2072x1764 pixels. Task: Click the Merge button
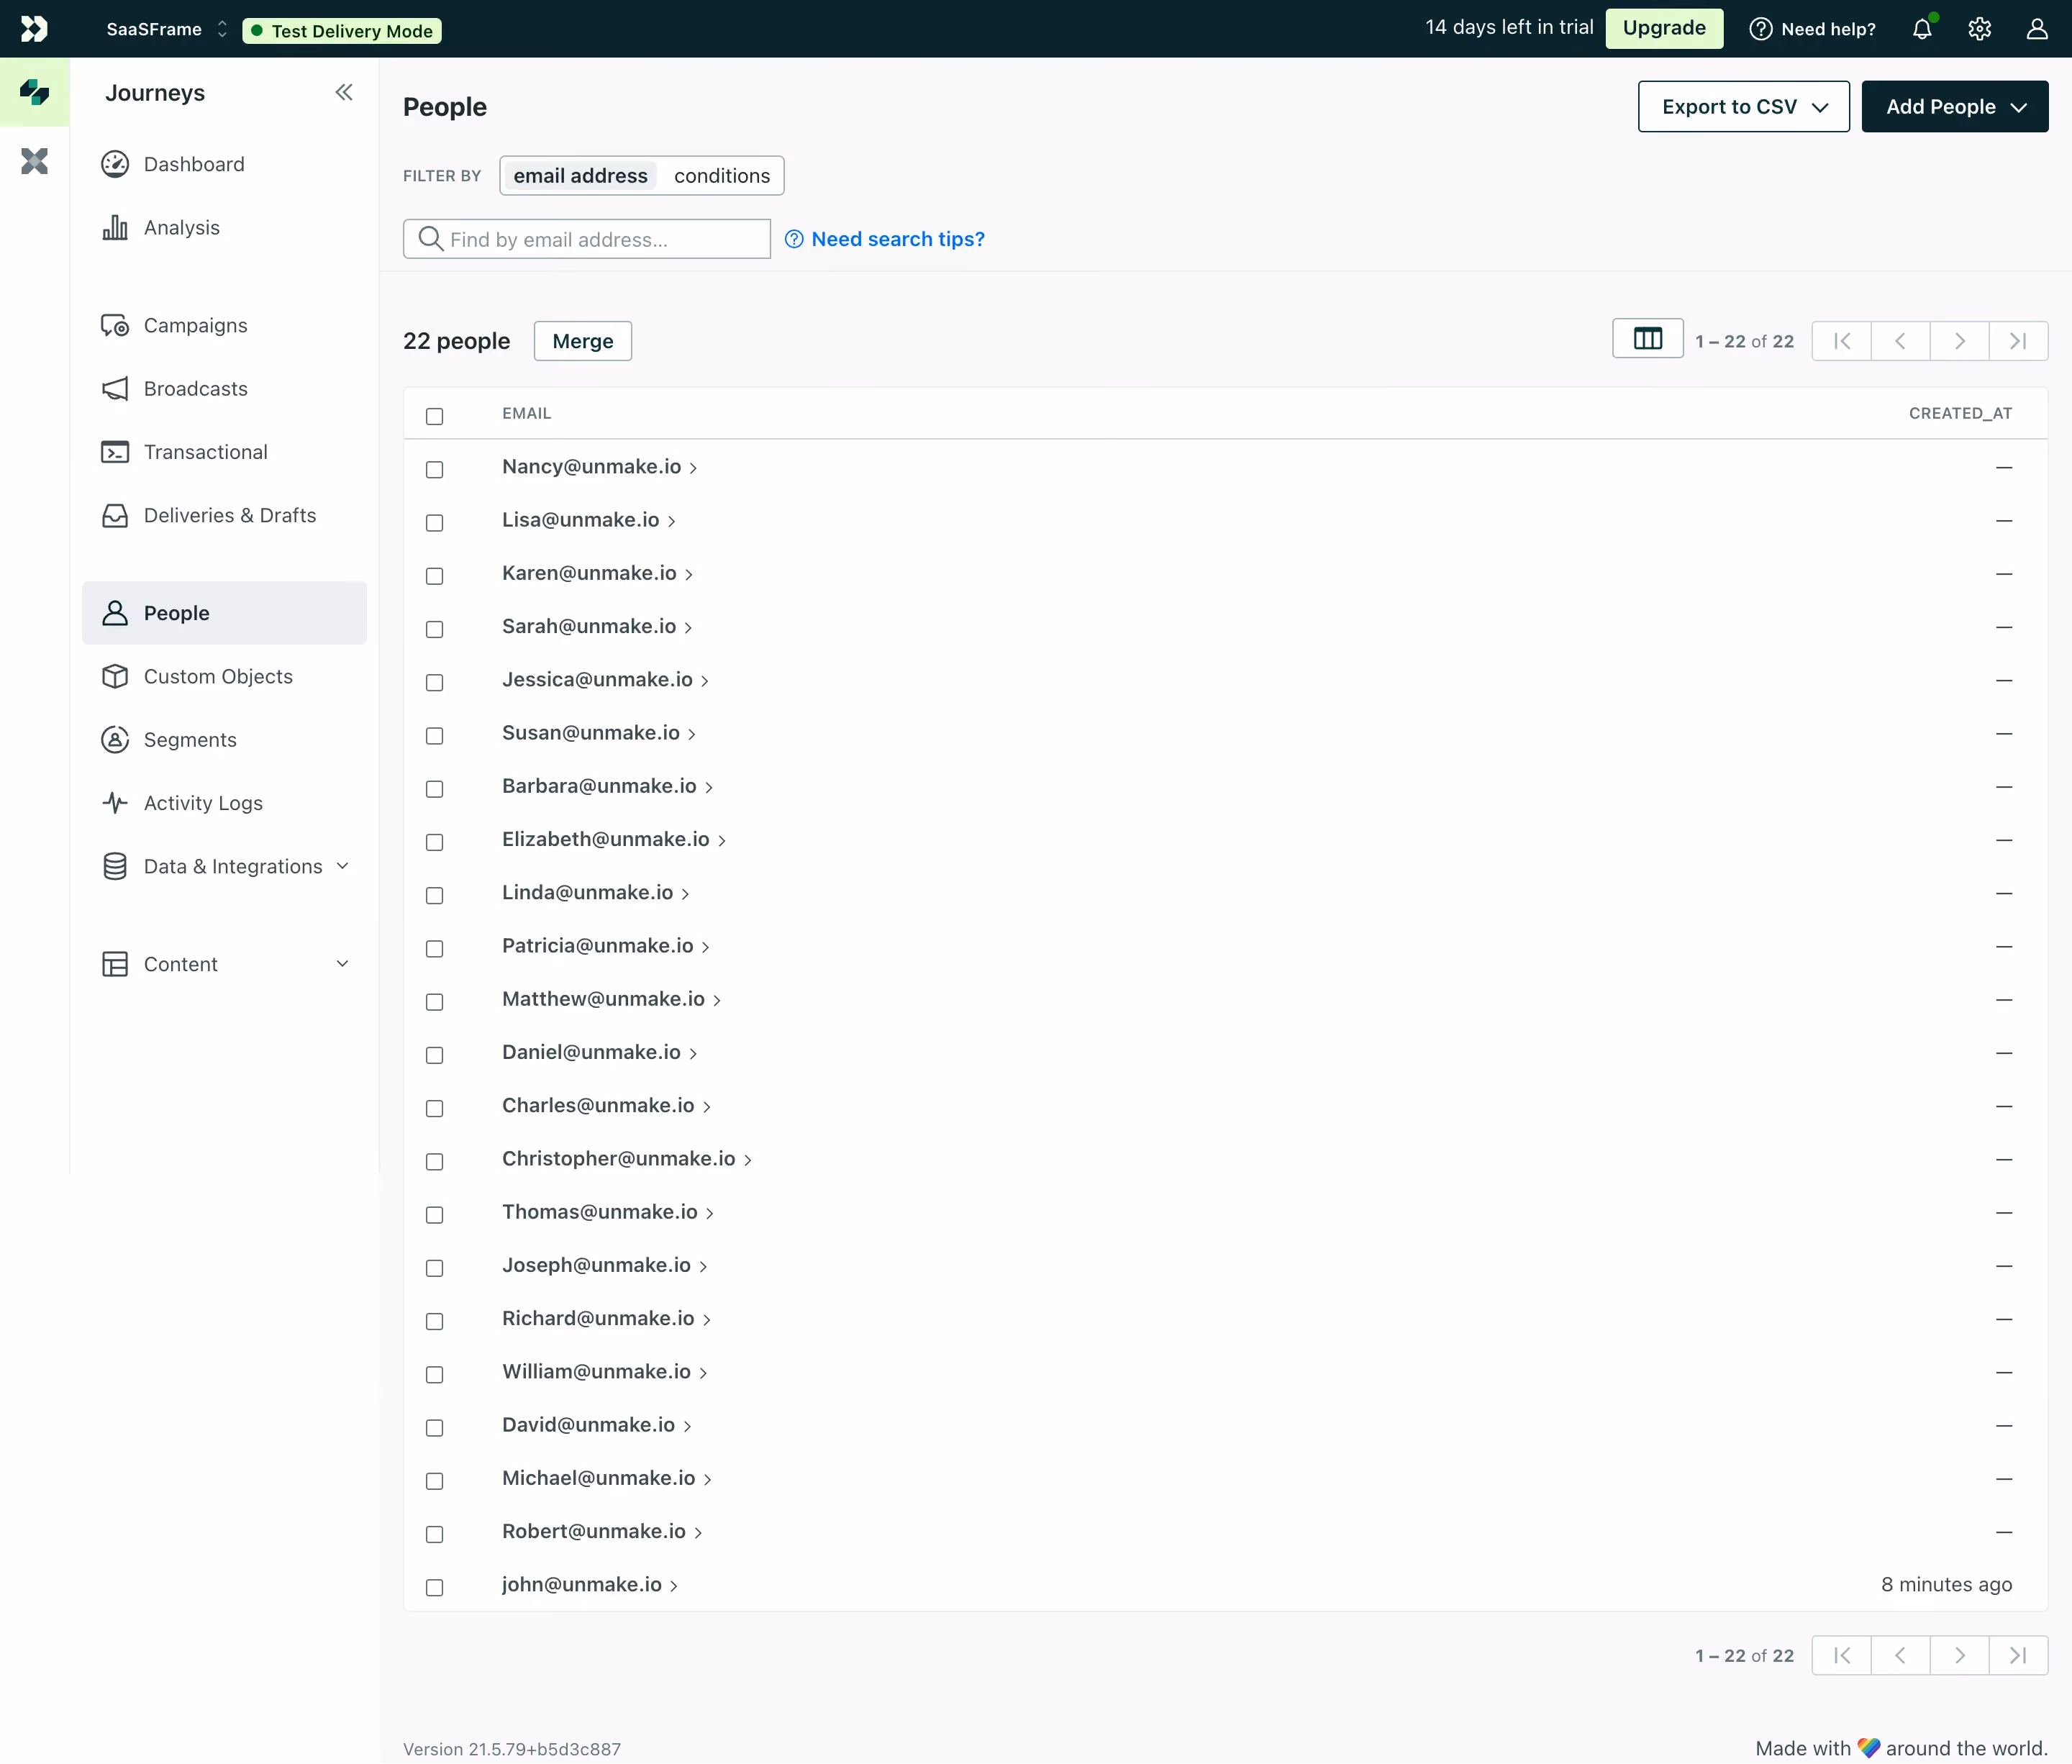tap(583, 341)
